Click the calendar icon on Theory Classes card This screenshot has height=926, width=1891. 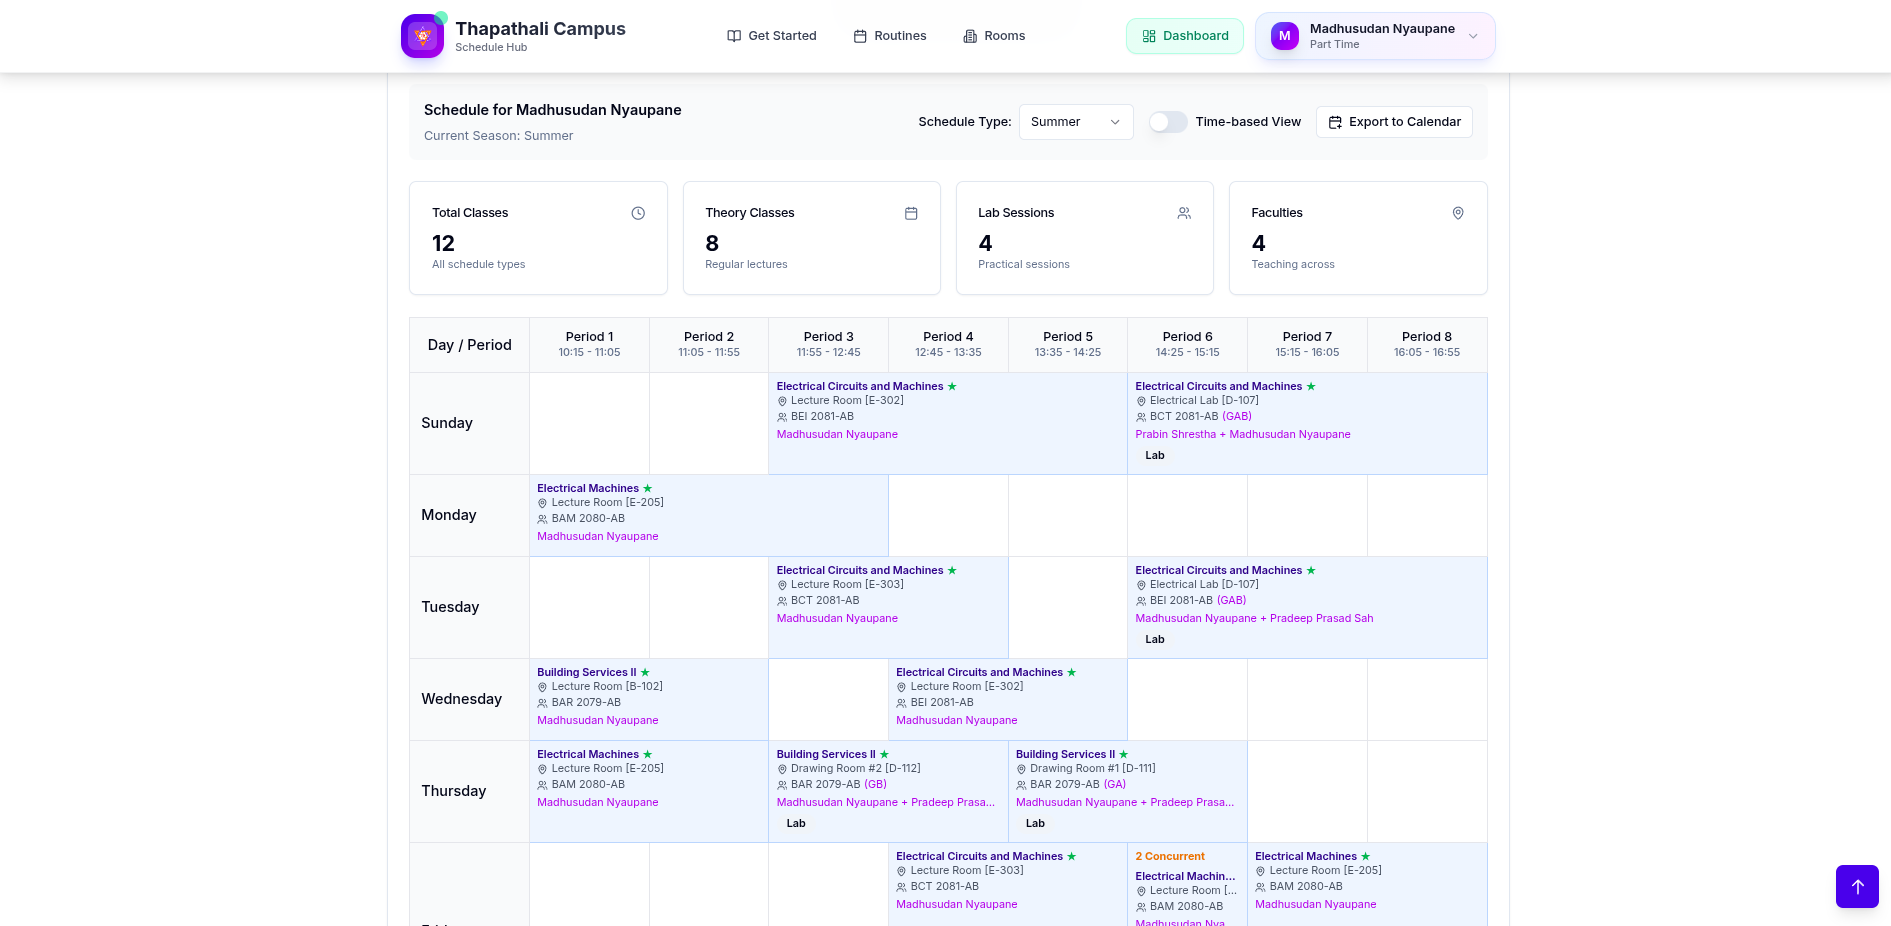[x=911, y=213]
